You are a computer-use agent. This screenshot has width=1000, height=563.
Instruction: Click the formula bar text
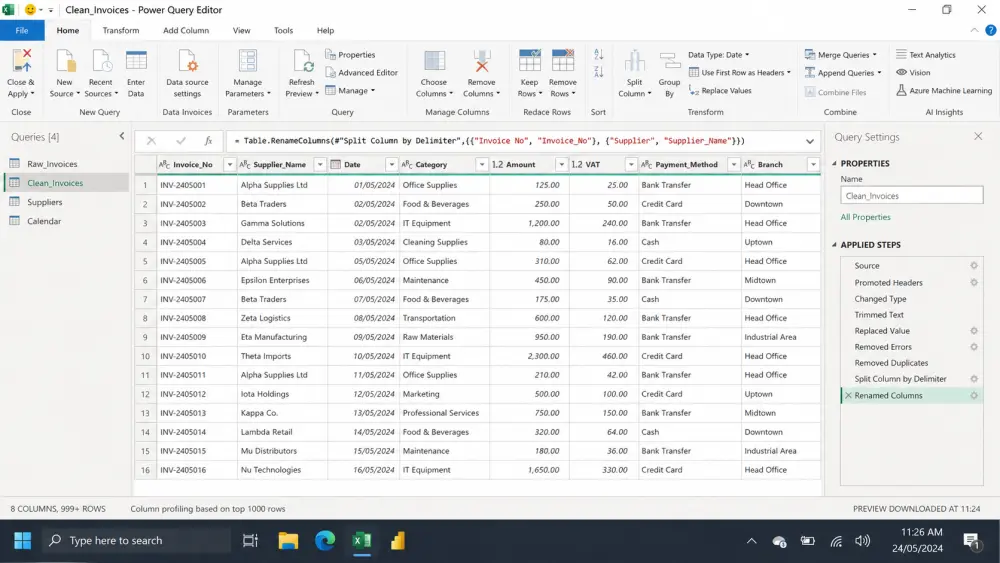coord(489,141)
